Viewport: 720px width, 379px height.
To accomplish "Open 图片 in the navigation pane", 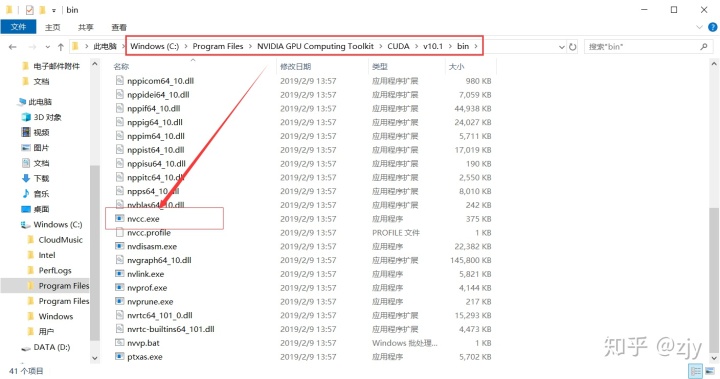I will [41, 147].
